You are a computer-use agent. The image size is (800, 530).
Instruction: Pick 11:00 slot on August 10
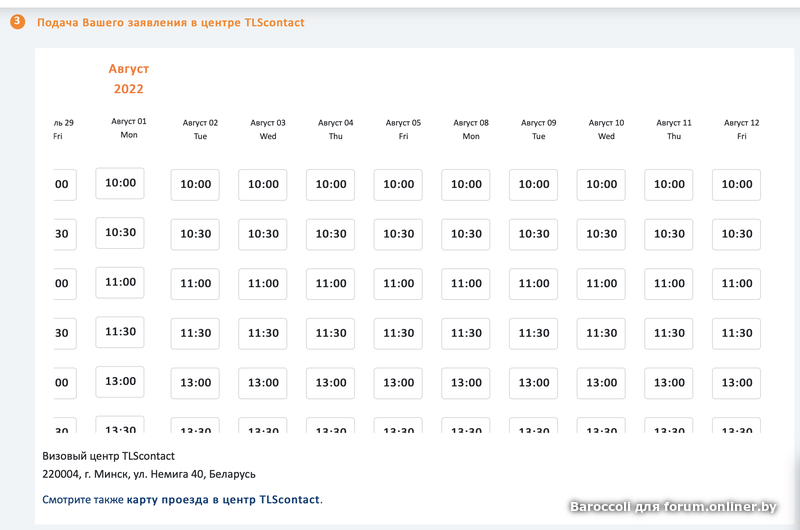click(601, 283)
